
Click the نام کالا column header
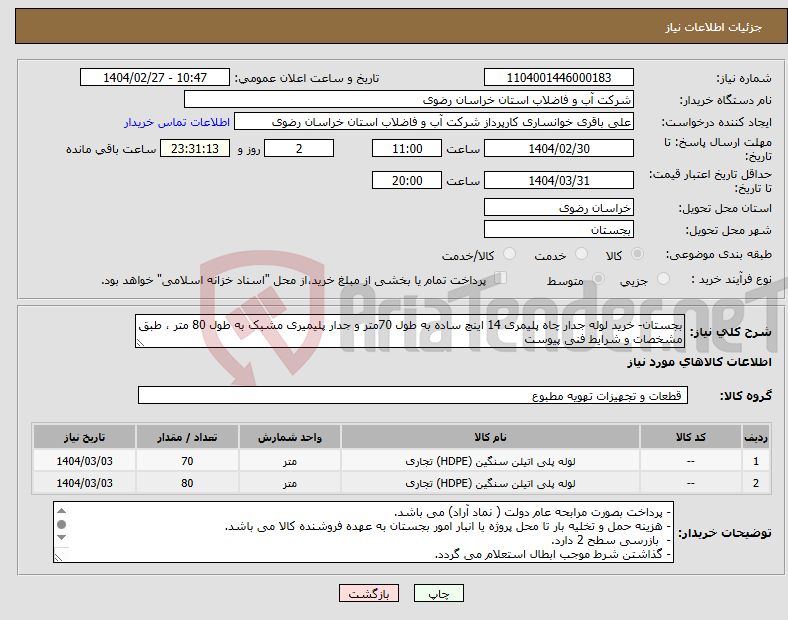pyautogui.click(x=490, y=437)
